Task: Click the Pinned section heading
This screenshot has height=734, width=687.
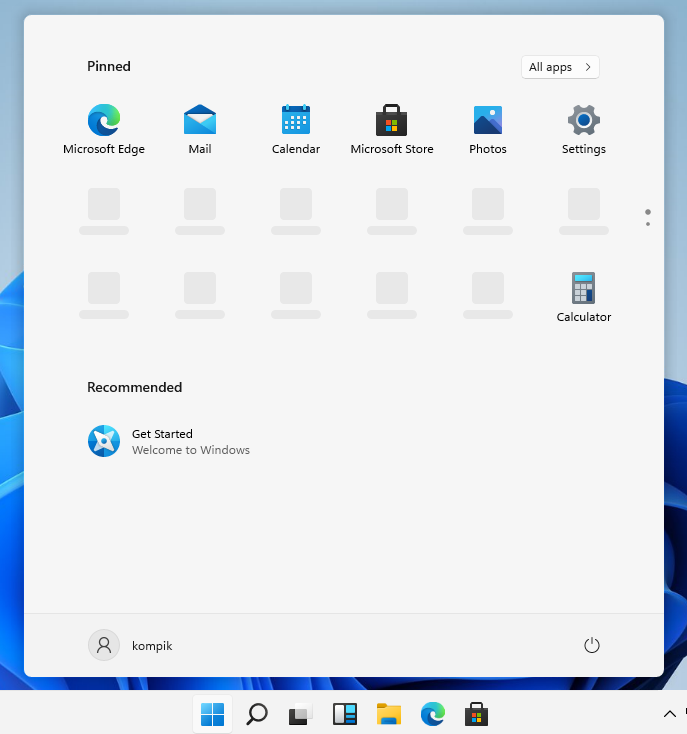Action: [109, 66]
